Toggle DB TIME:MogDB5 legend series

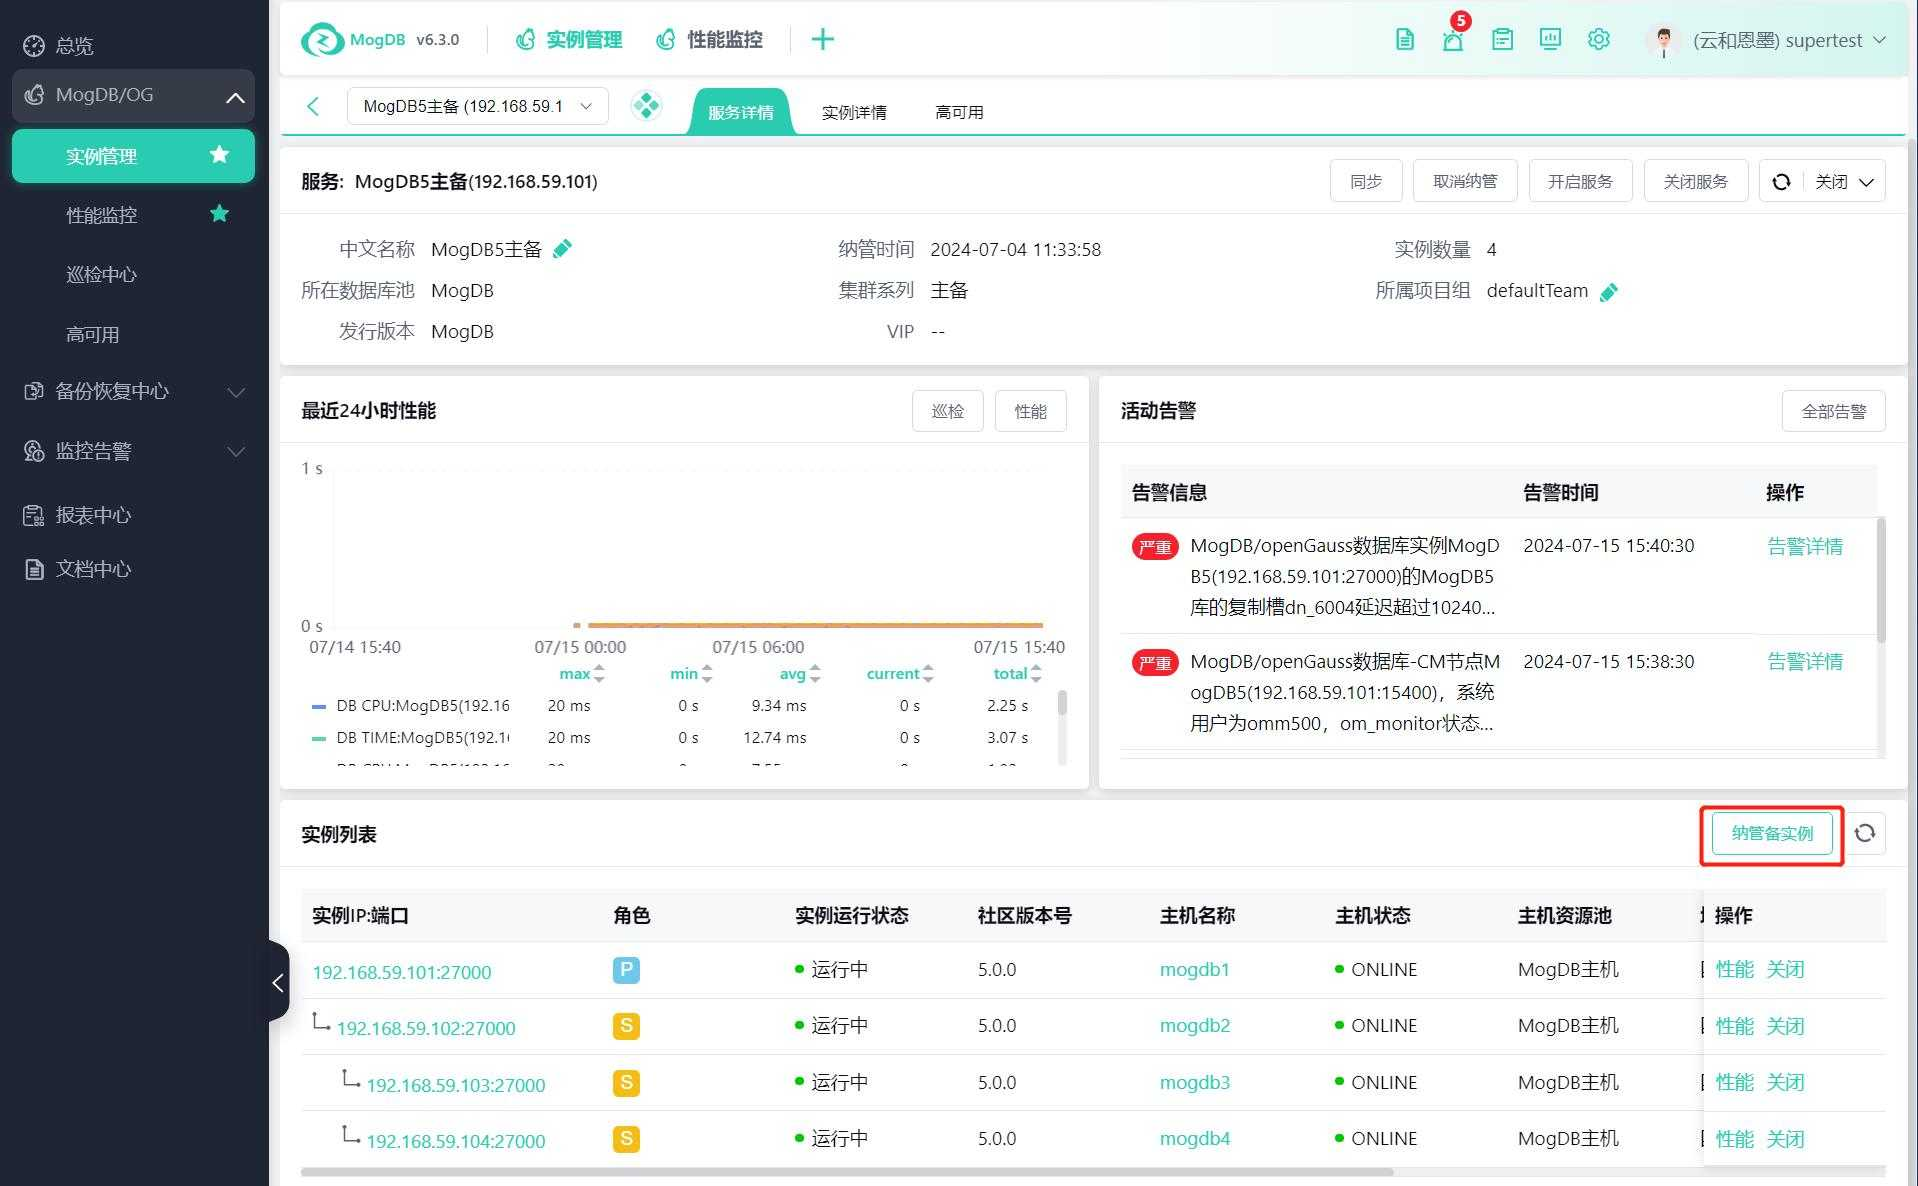411,738
